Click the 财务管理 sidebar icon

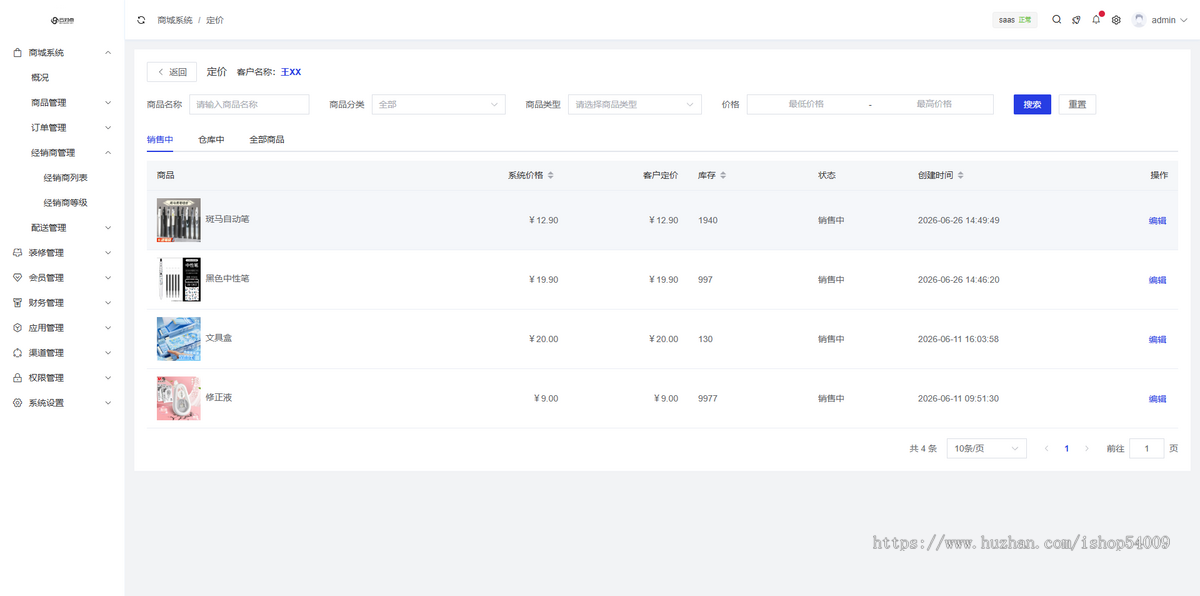(18, 303)
